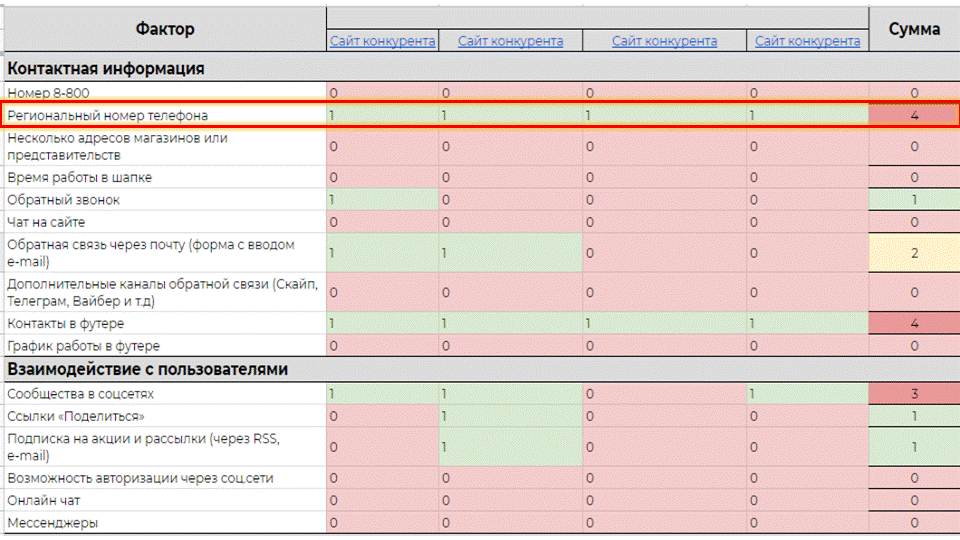Open the second Сайт конкурента link

[x=511, y=41]
